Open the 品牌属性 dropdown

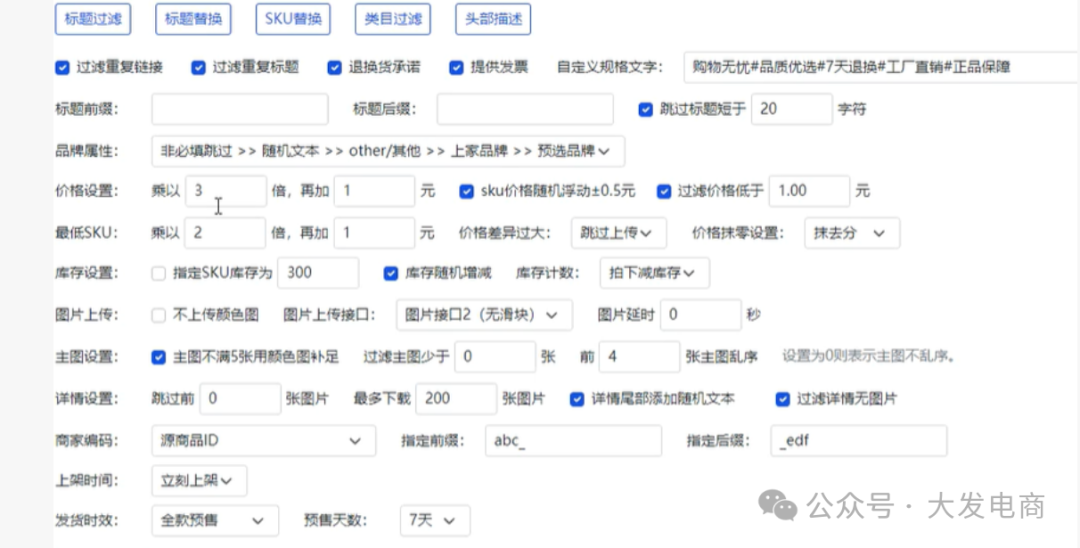[388, 151]
